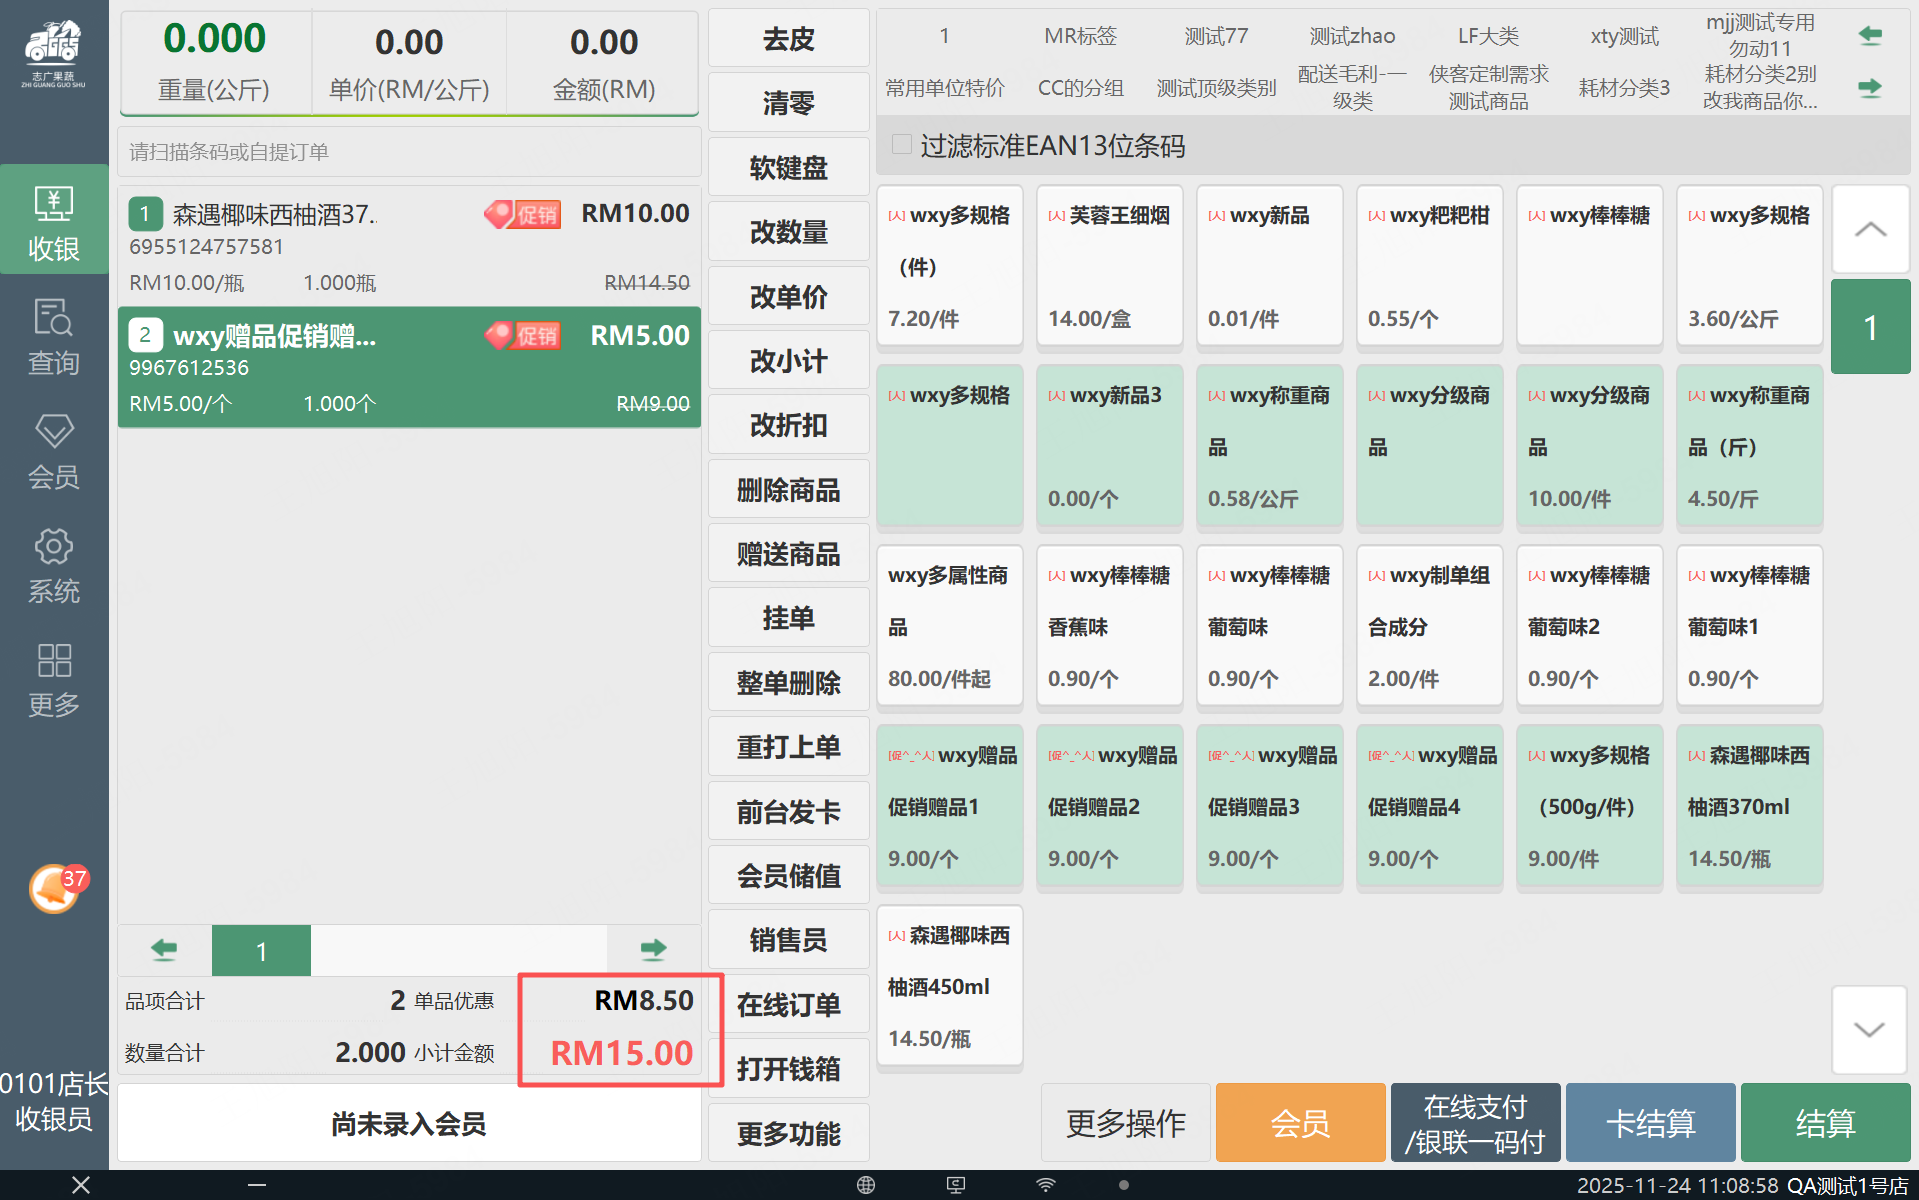Select the LF大类 category tab
This screenshot has width=1919, height=1200.
tap(1488, 36)
